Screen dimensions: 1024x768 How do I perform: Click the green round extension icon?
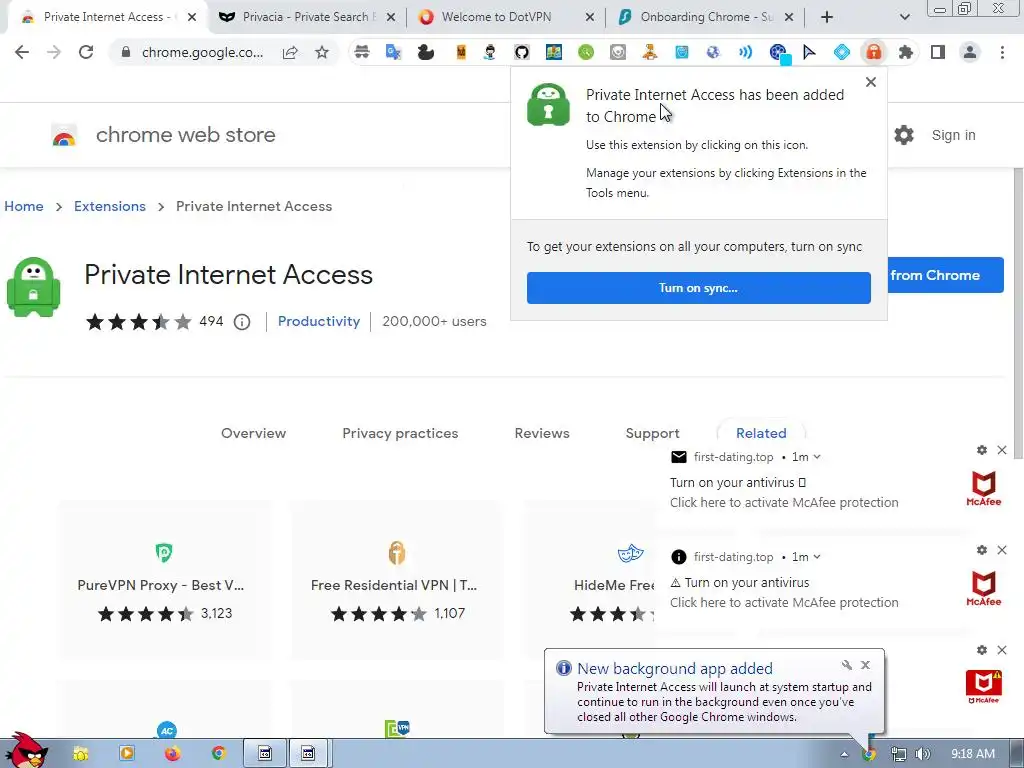[x=586, y=52]
